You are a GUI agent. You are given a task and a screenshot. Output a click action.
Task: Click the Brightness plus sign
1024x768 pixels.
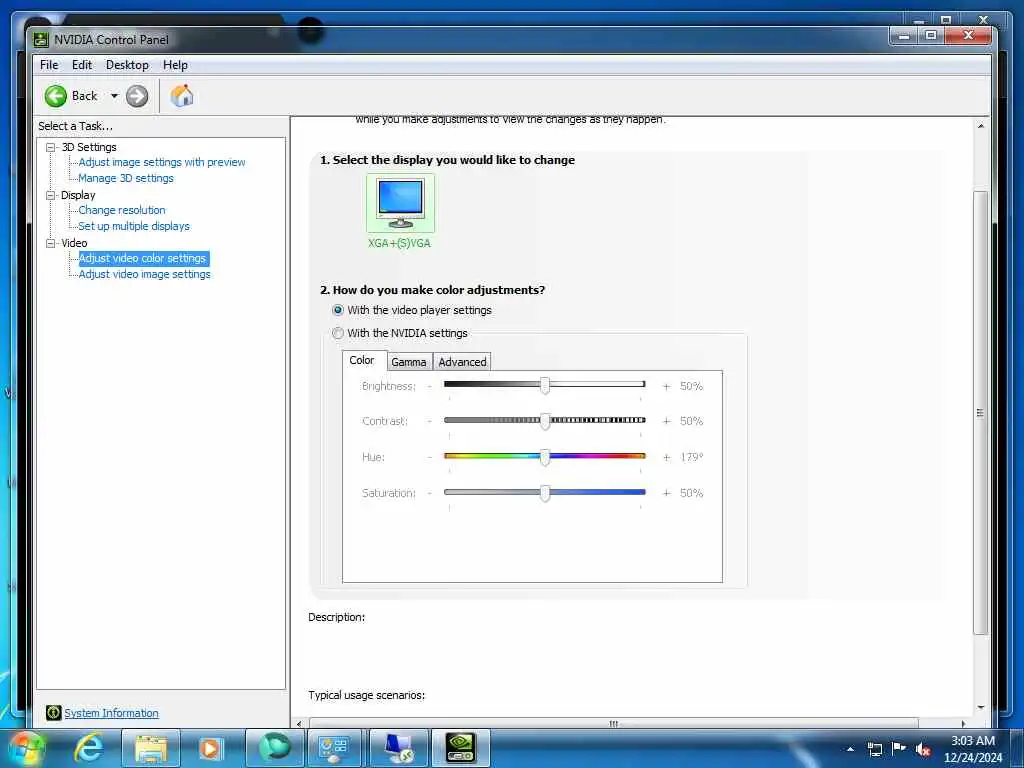click(666, 387)
